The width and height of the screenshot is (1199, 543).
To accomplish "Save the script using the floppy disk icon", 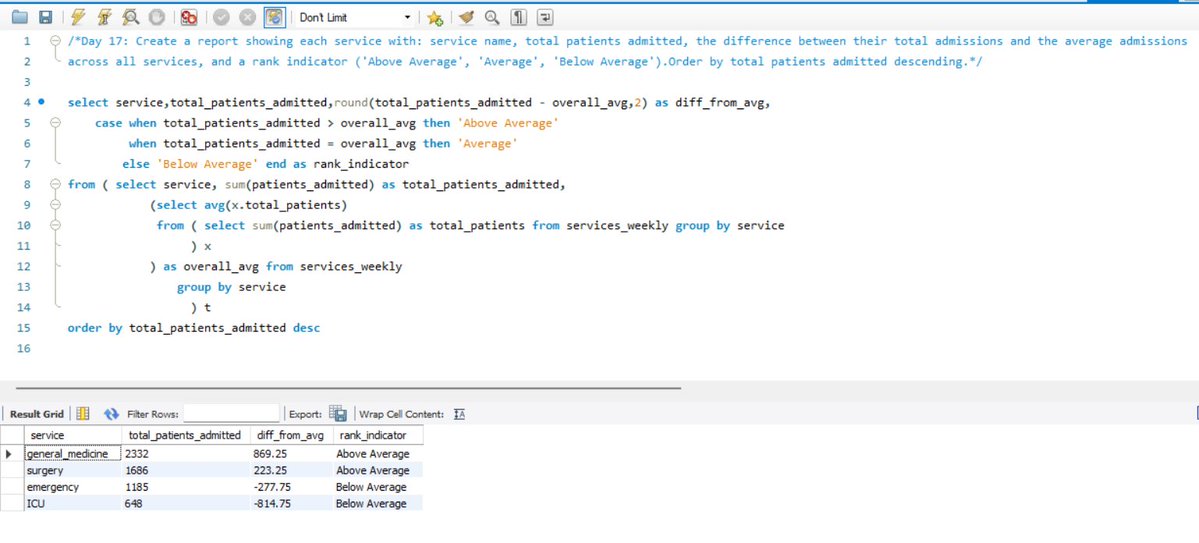I will (45, 17).
